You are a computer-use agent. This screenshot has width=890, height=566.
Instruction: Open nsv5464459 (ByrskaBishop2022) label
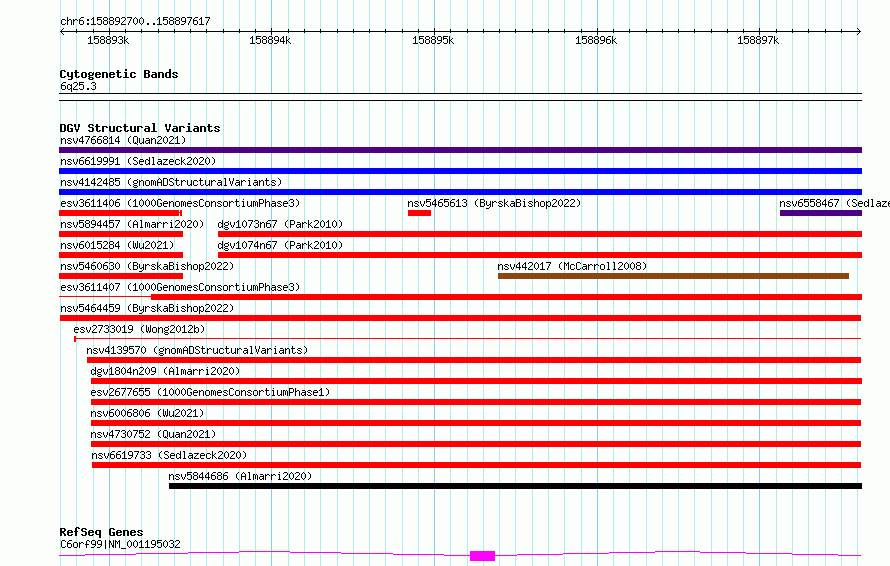point(147,308)
